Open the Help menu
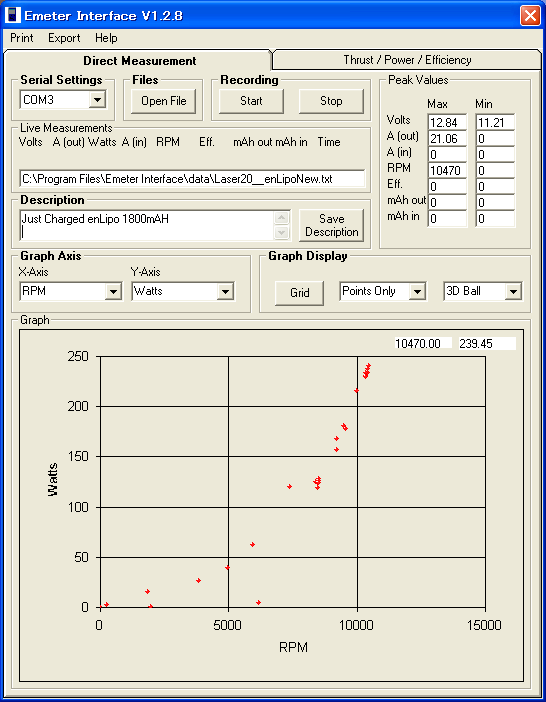546x702 pixels. 106,38
